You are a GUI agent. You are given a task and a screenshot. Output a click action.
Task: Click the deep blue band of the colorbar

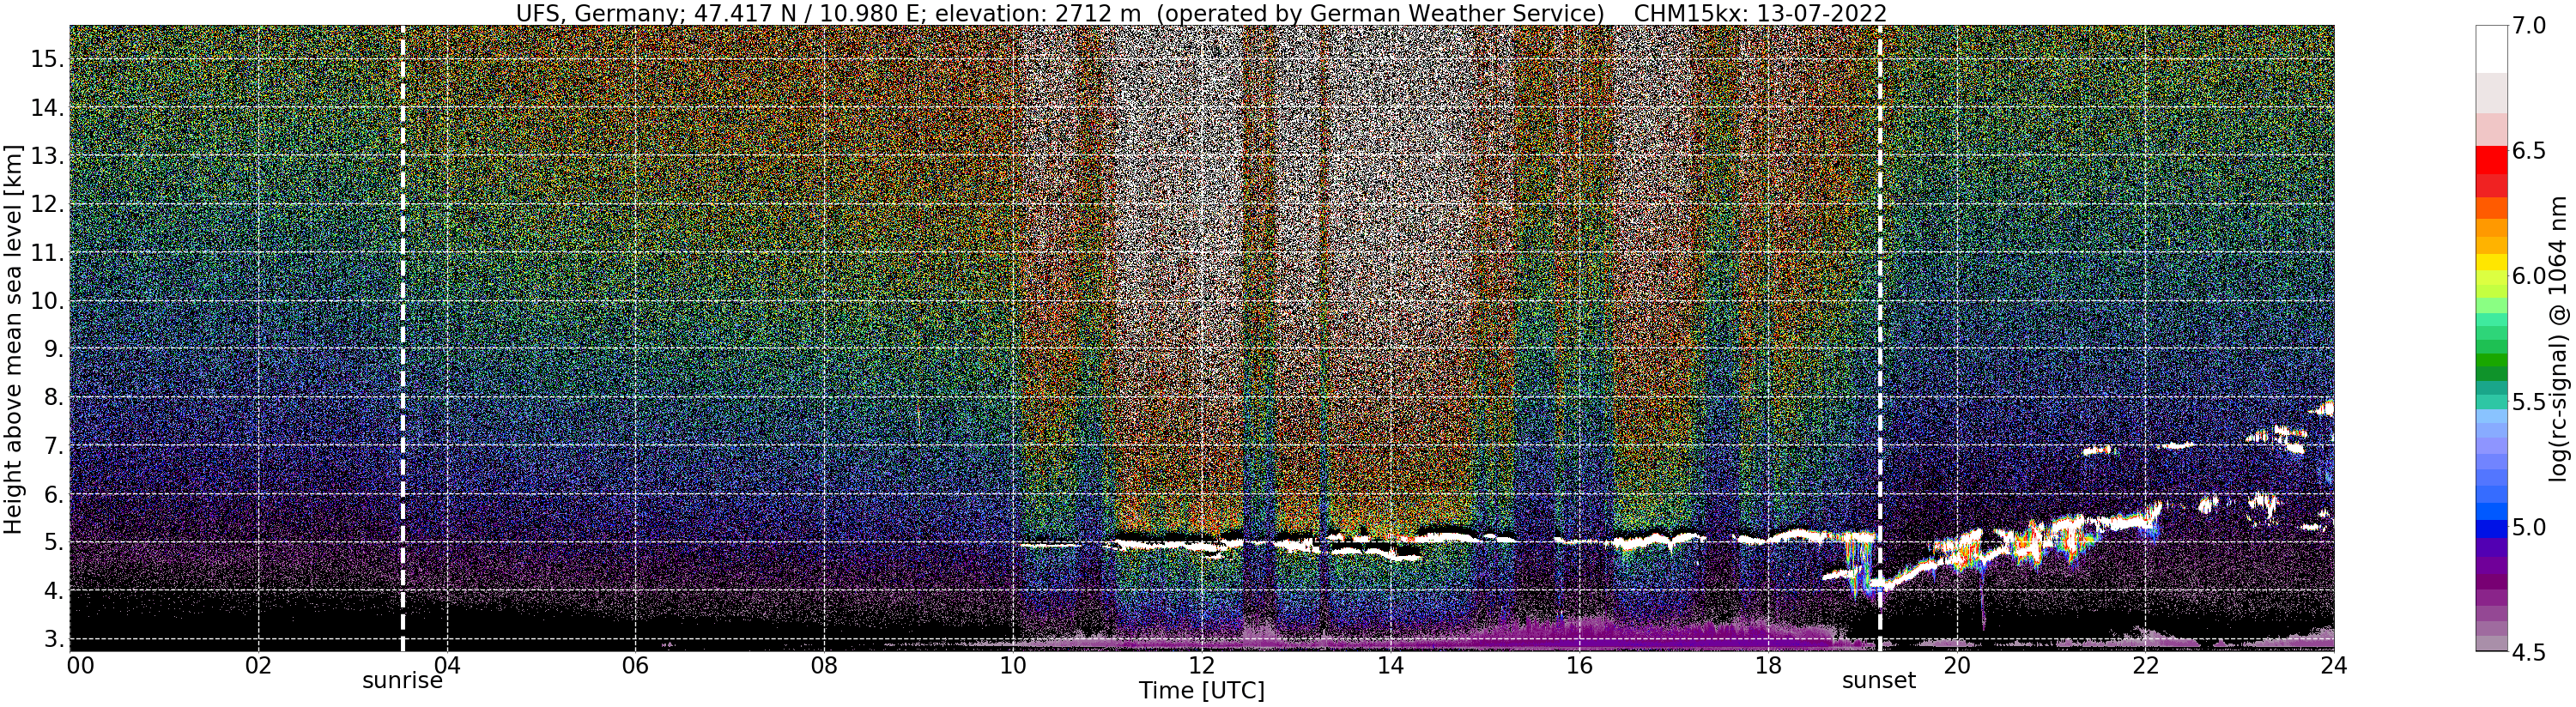(x=2490, y=528)
